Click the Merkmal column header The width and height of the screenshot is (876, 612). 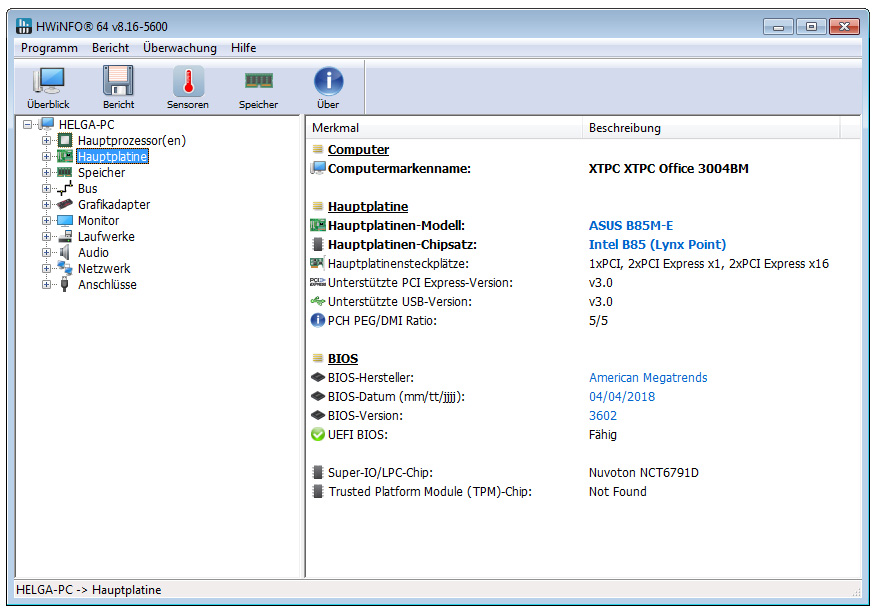click(336, 128)
